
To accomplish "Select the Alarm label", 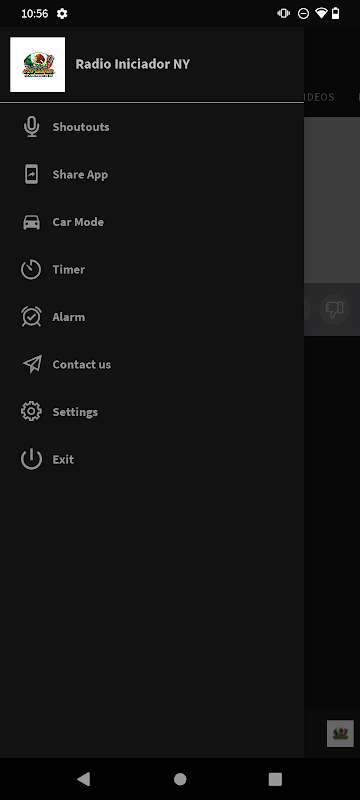I will pyautogui.click(x=69, y=317).
